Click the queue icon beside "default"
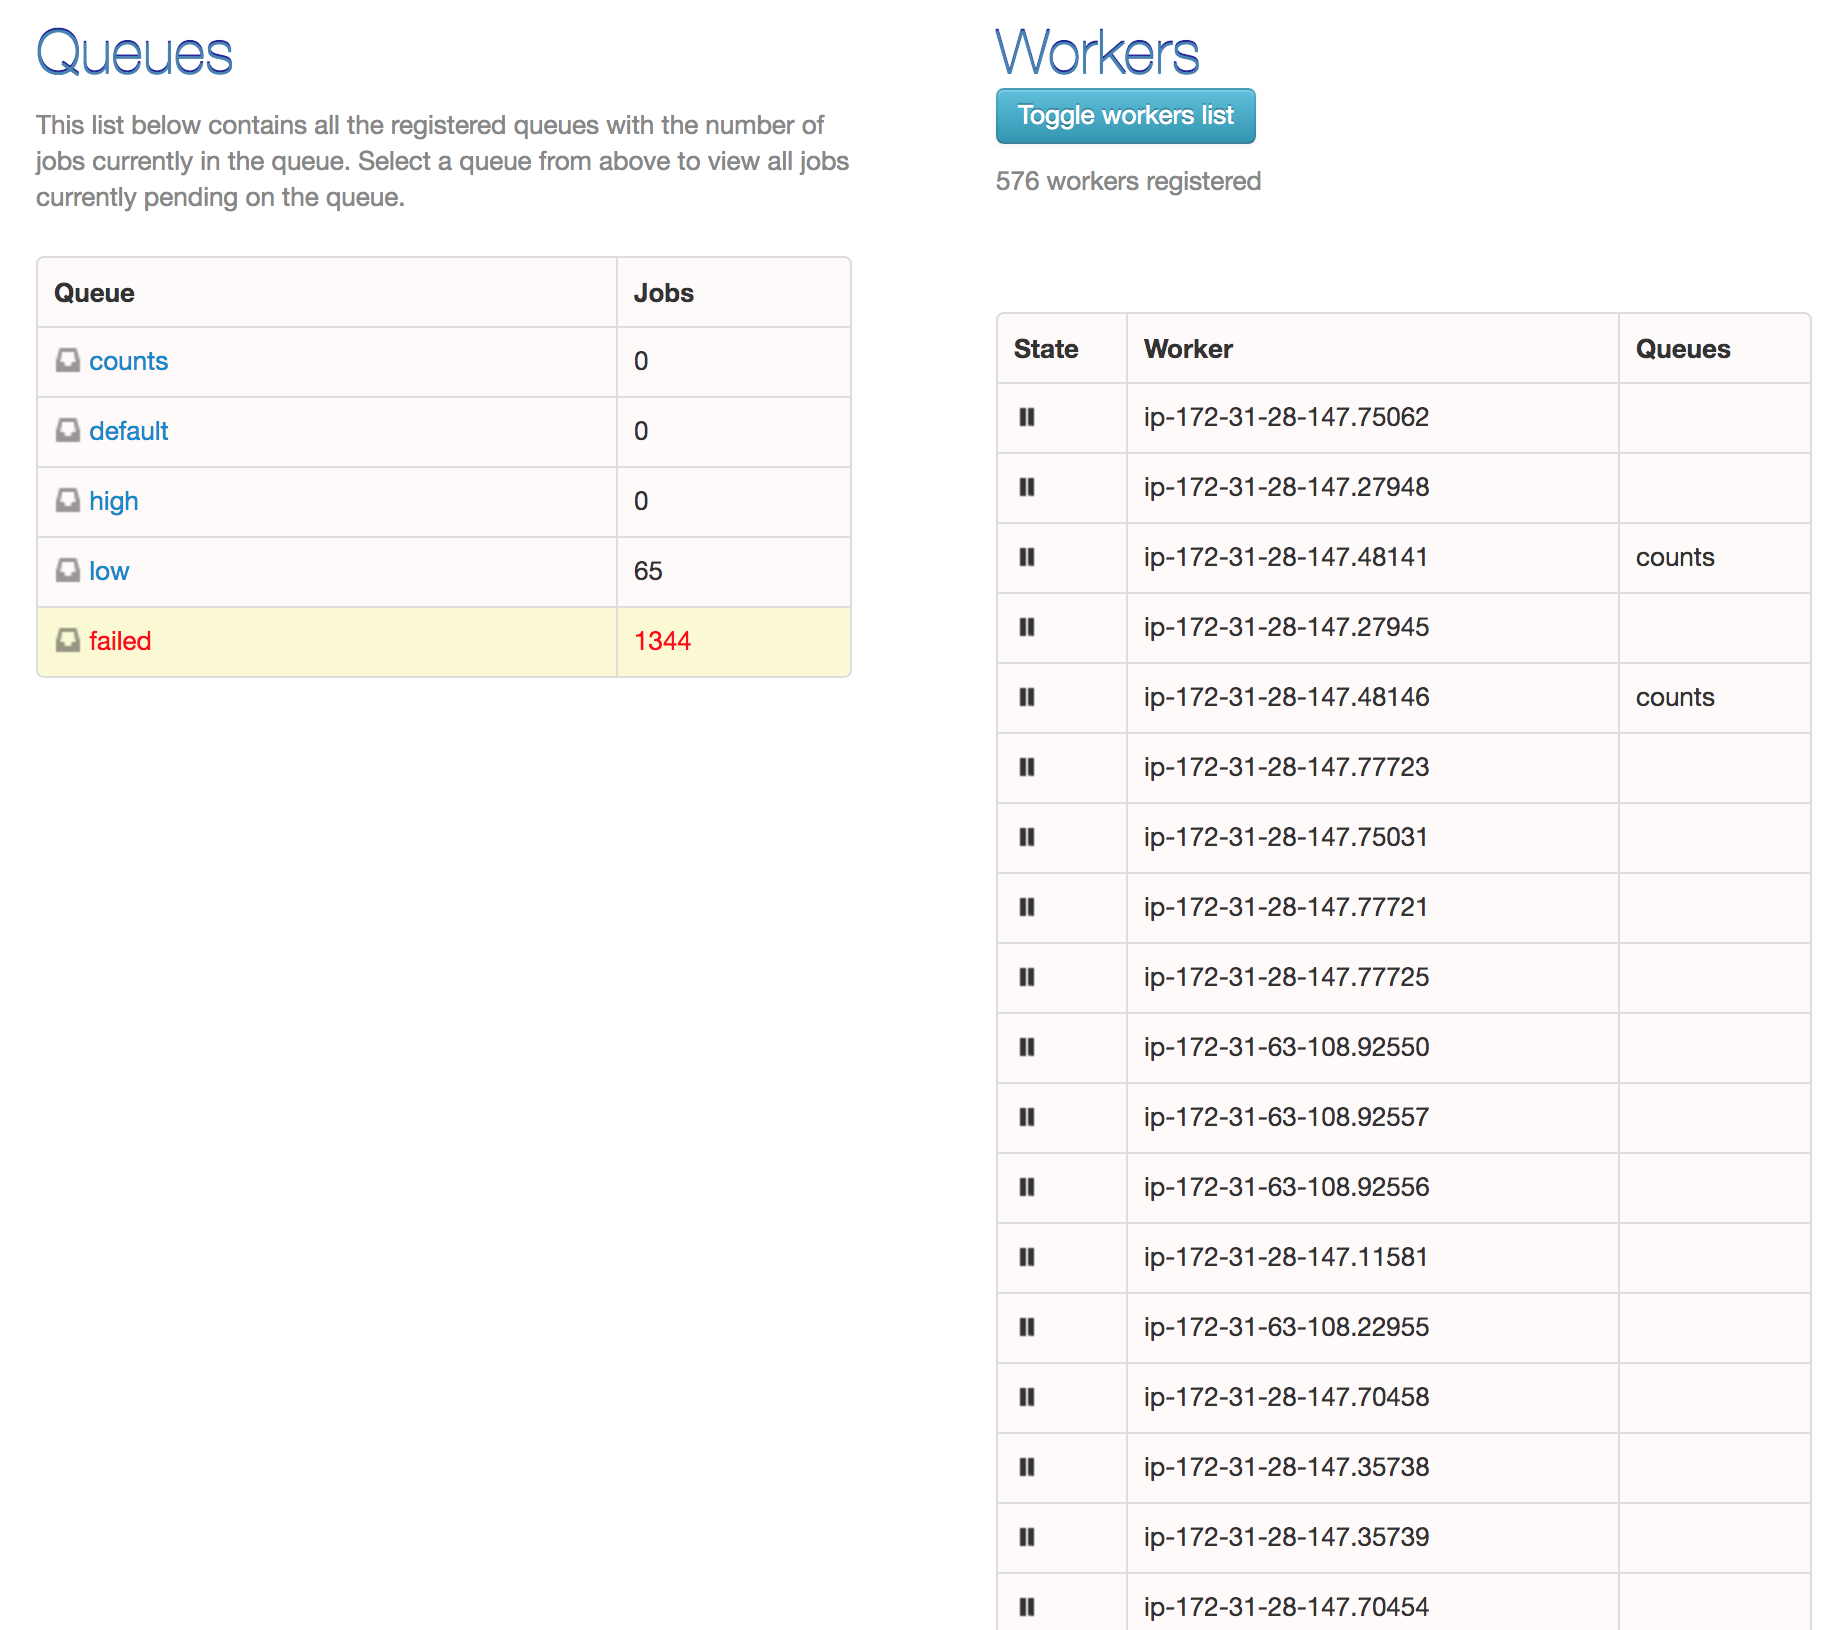 [67, 431]
